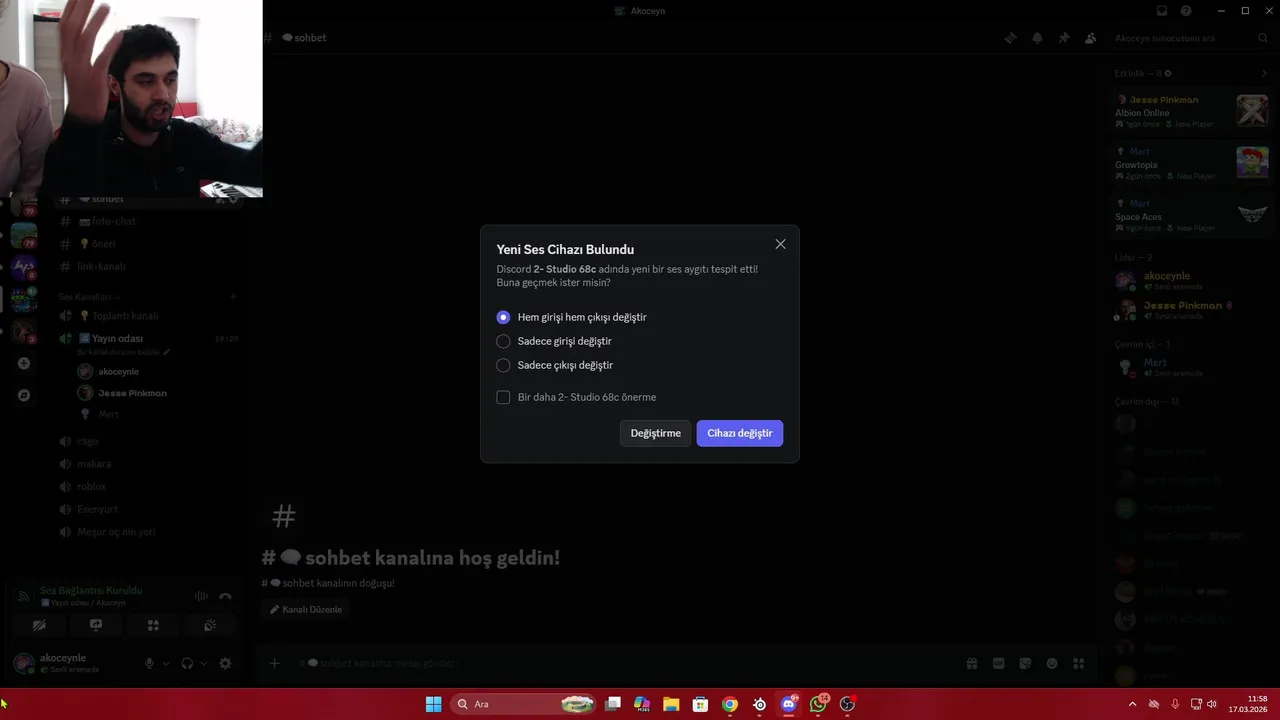Mute the microphone in user panel
Viewport: 1280px width, 720px height.
tap(149, 663)
